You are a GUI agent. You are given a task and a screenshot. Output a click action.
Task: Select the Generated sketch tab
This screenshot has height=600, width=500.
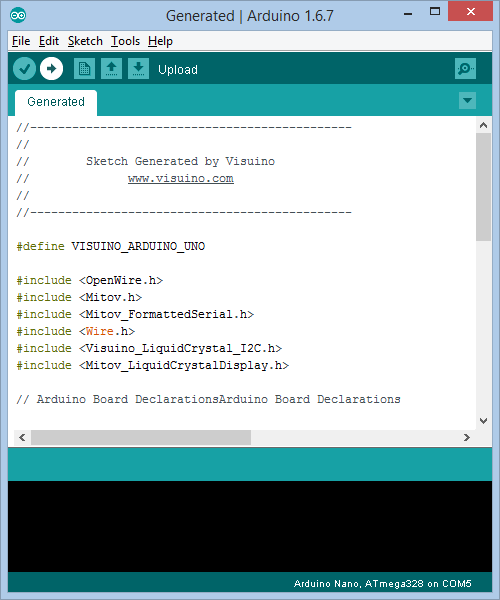click(x=56, y=102)
